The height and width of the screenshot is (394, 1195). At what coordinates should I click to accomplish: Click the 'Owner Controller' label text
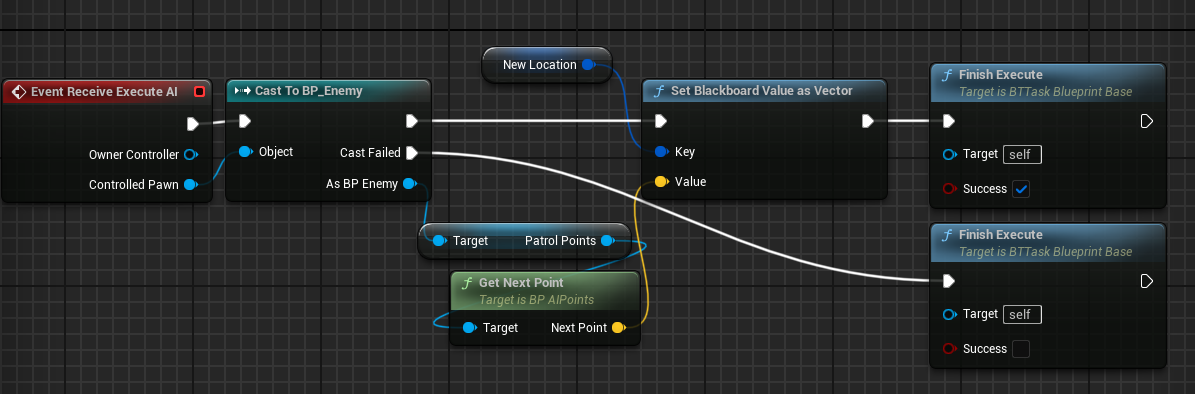tap(134, 155)
